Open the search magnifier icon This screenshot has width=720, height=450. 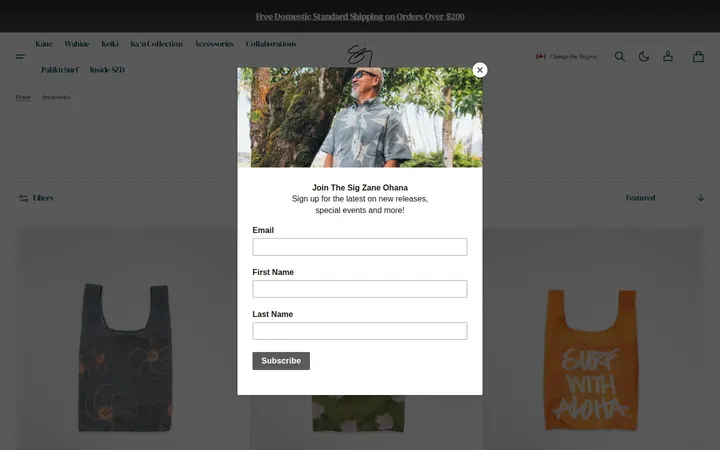[x=620, y=56]
